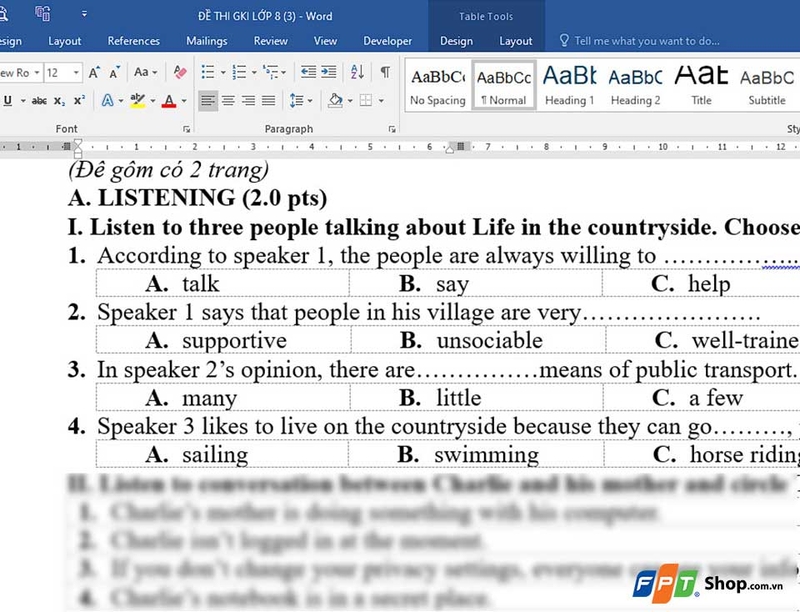Click the Grow Font icon
800x612 pixels.
click(x=94, y=72)
